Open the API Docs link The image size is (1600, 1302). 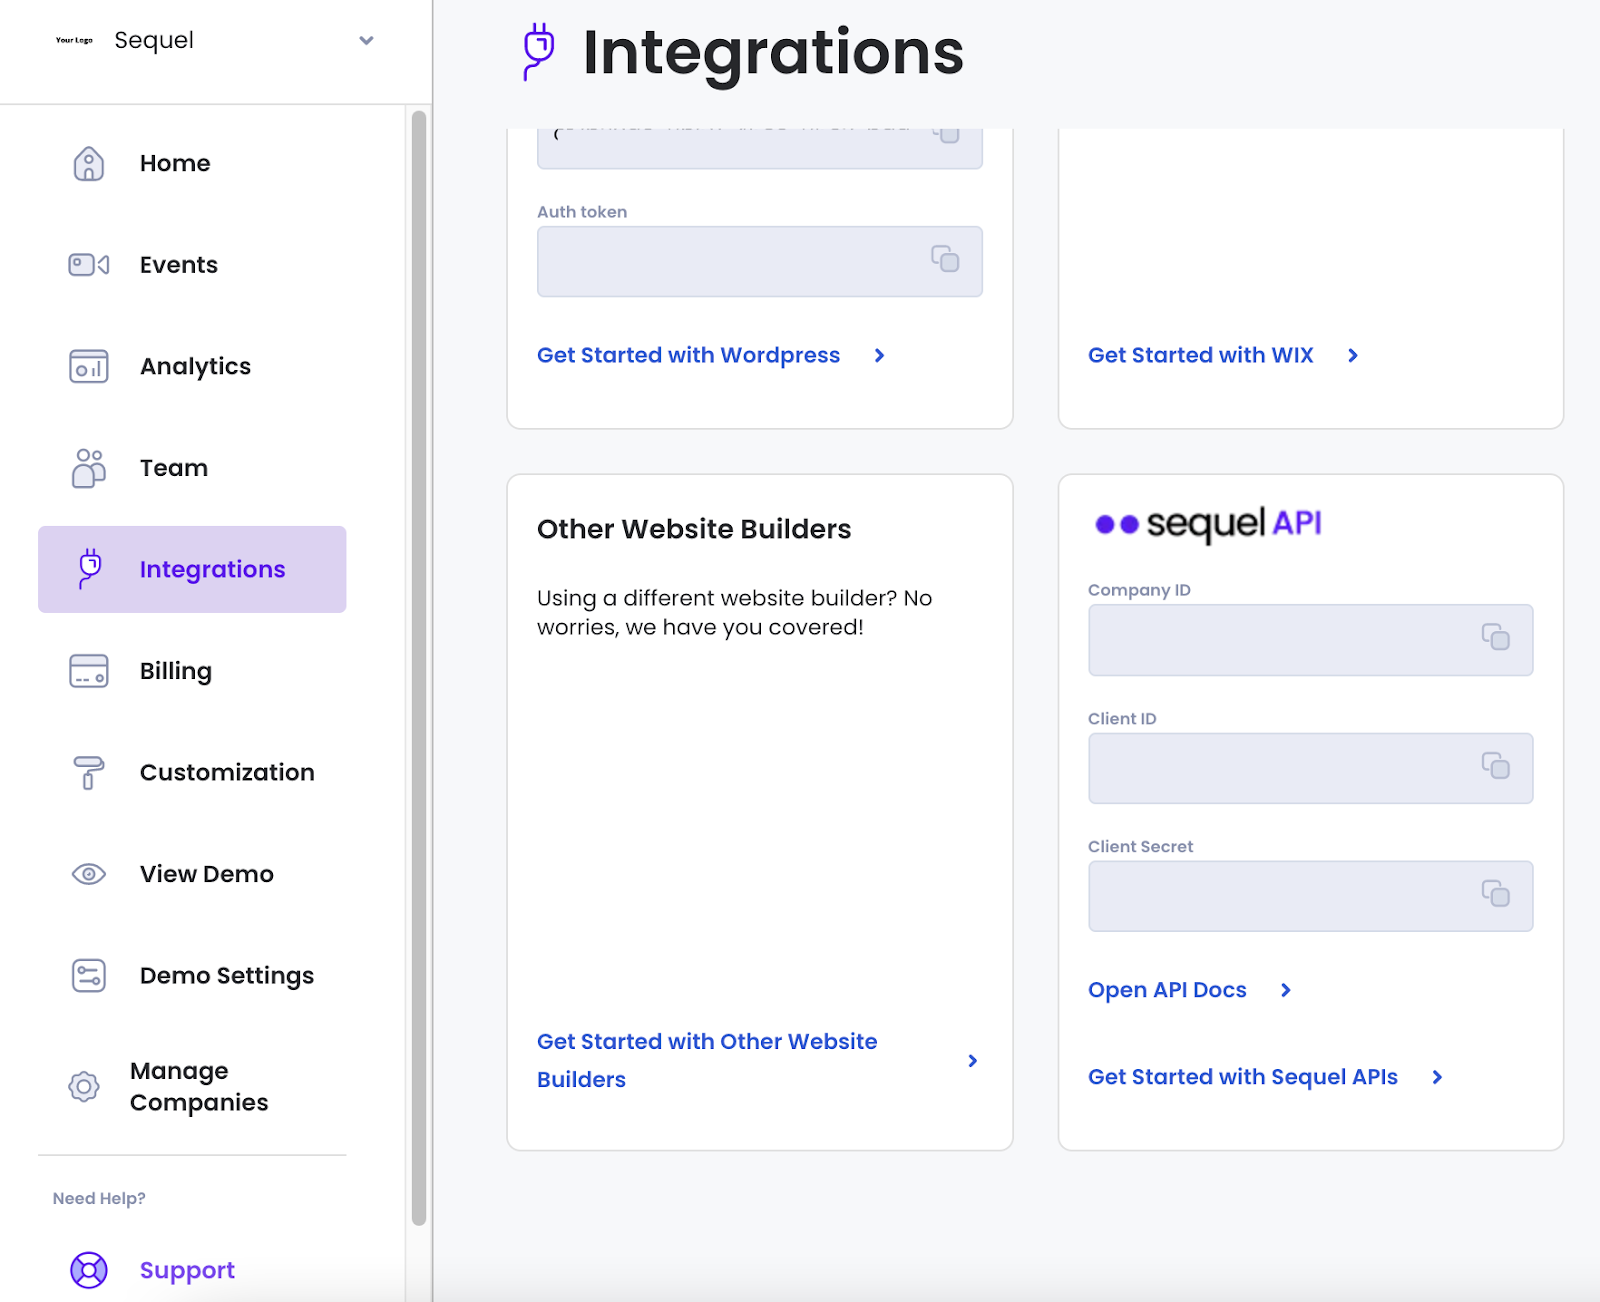(1167, 990)
